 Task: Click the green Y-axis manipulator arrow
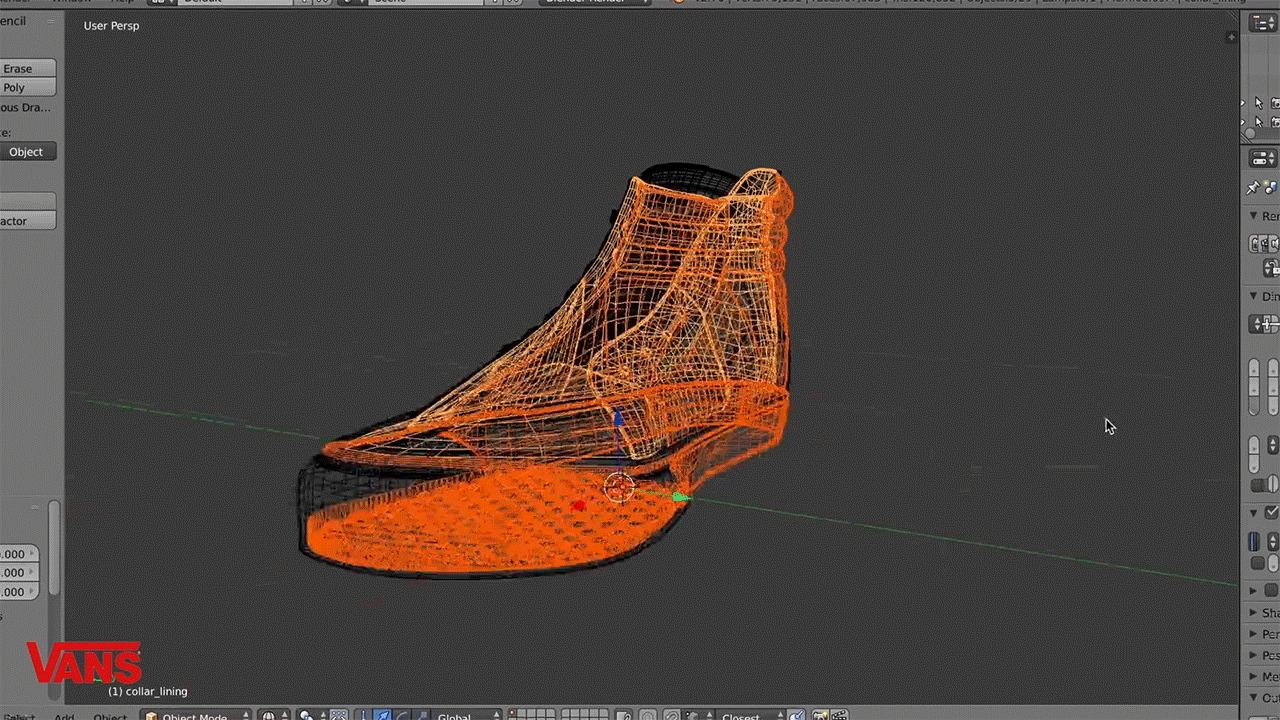(x=681, y=497)
